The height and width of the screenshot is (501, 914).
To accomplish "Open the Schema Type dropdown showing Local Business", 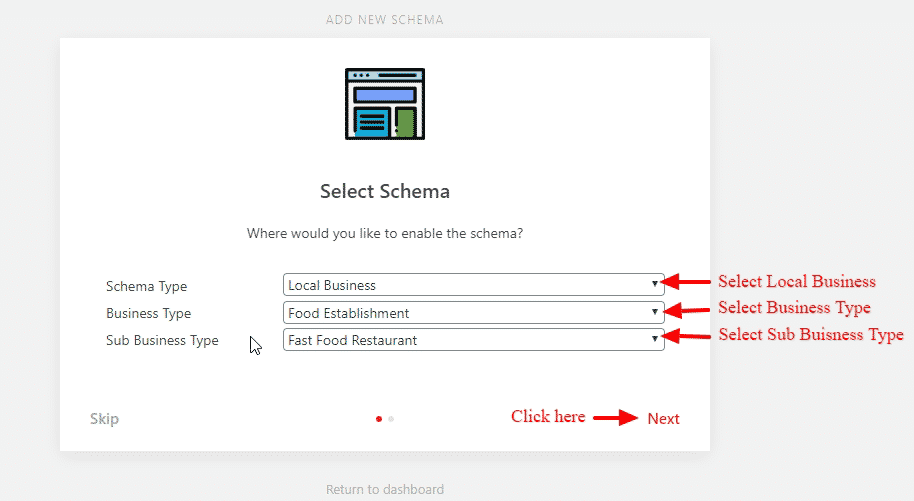I will 473,285.
